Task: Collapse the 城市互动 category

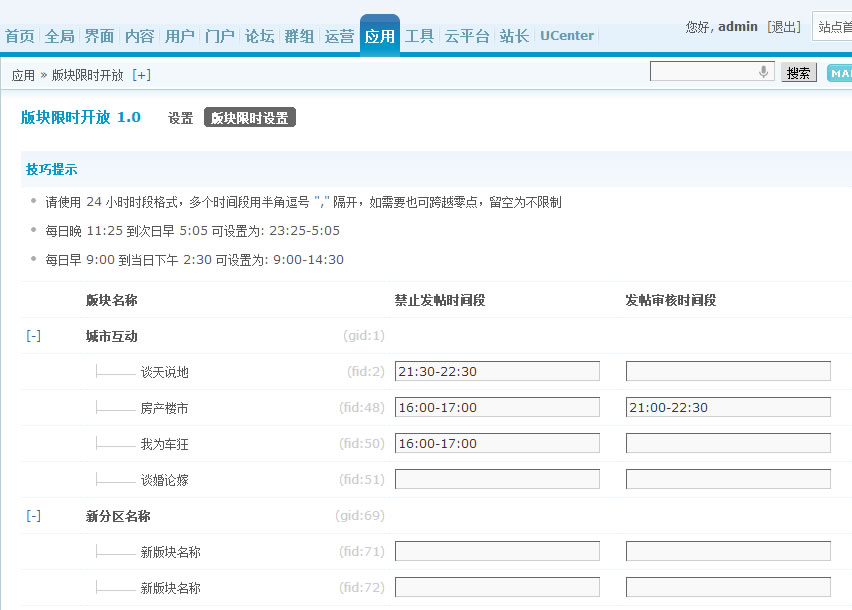Action: [33, 336]
